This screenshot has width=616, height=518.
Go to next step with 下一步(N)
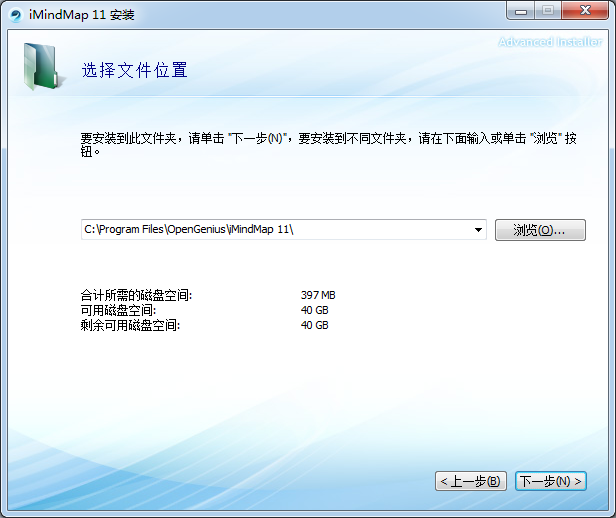tap(550, 481)
